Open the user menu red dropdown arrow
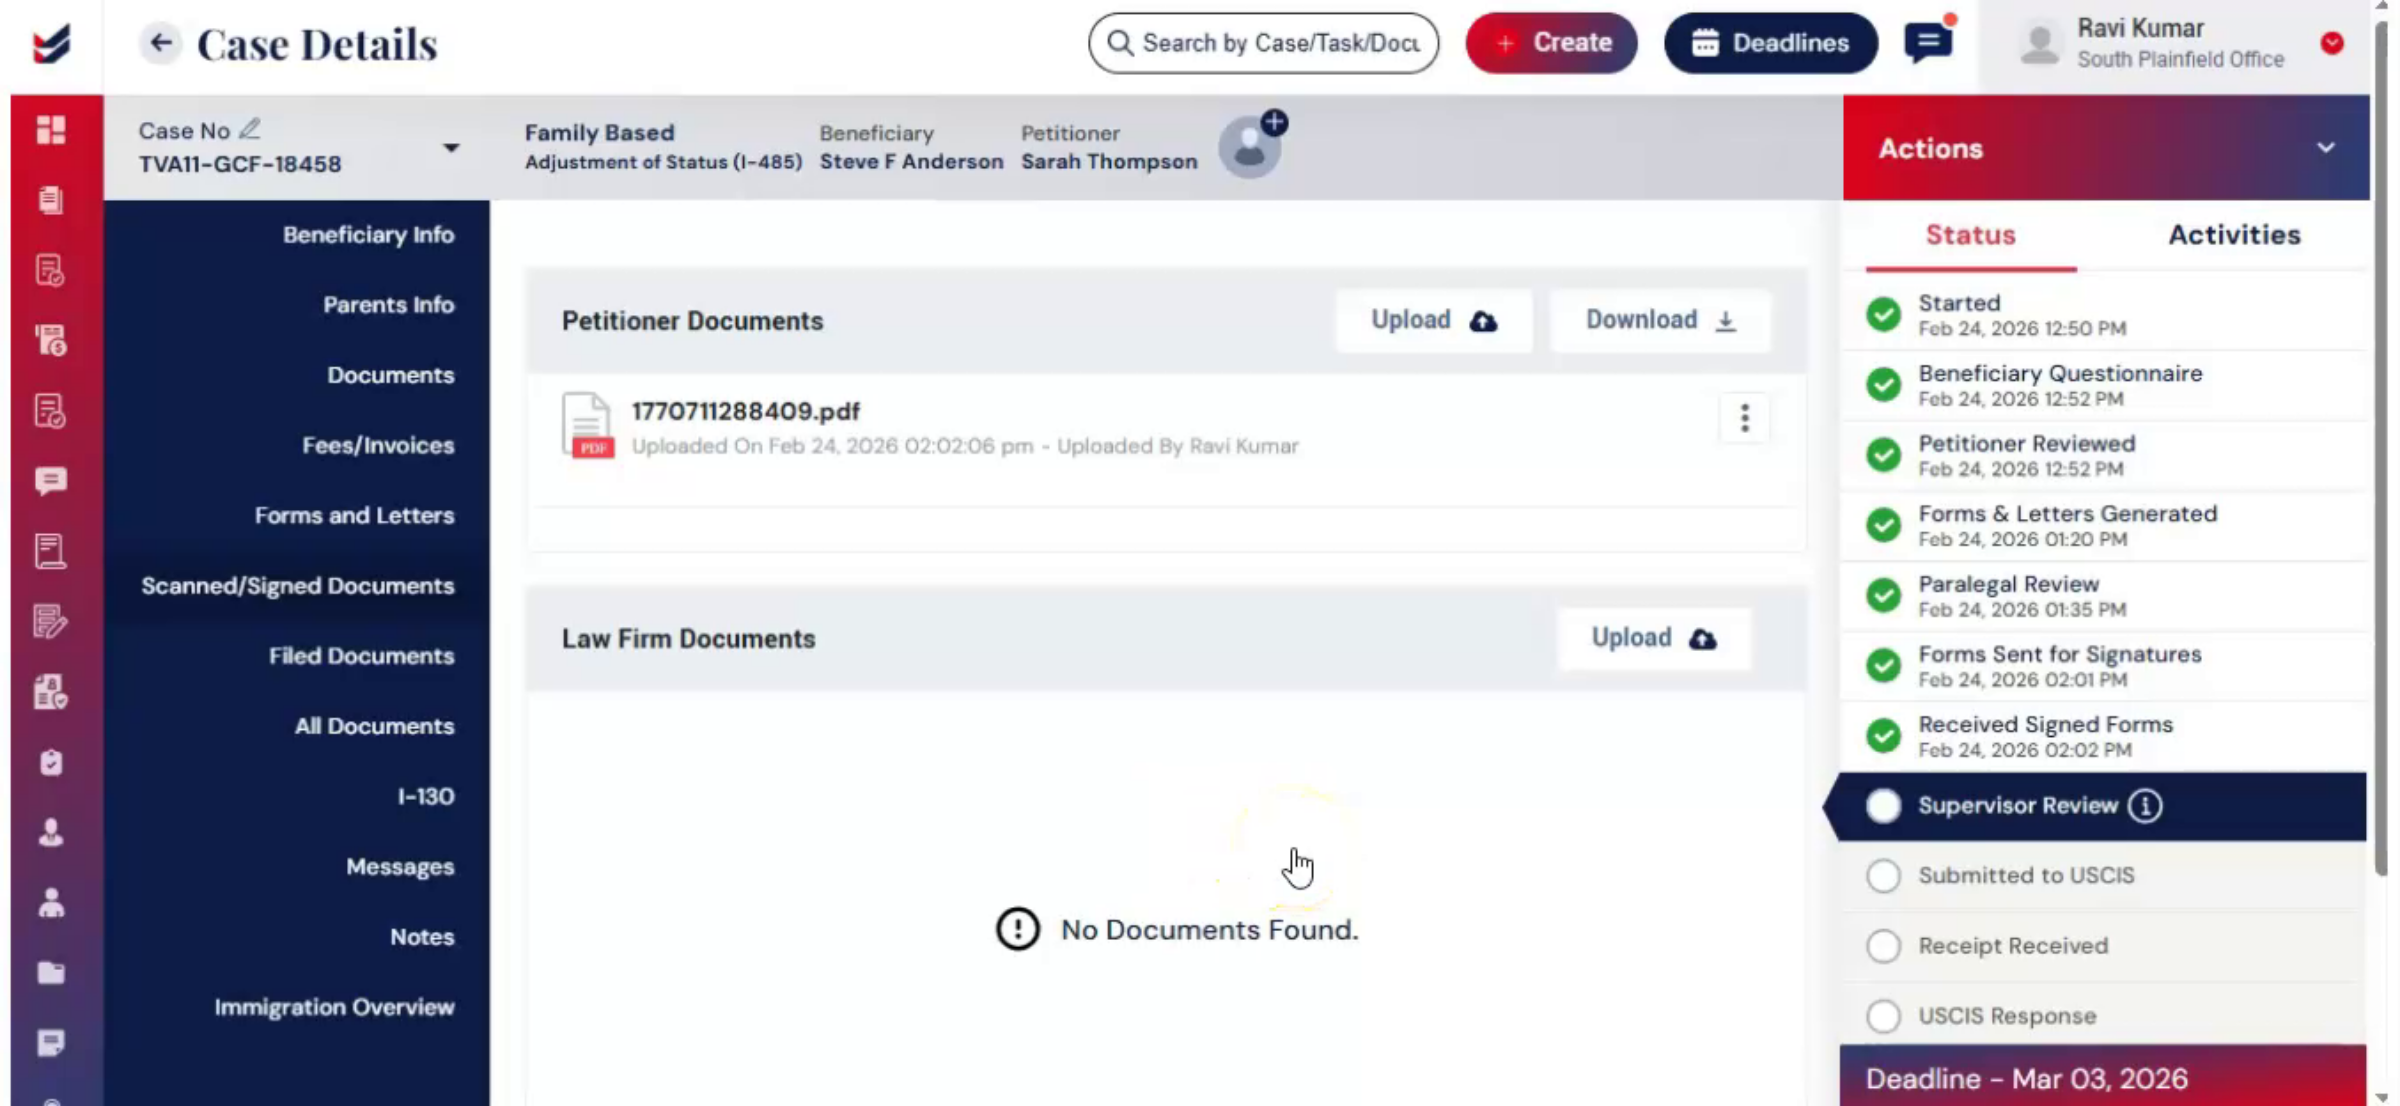Screen dimensions: 2400x1106 (x=2332, y=43)
